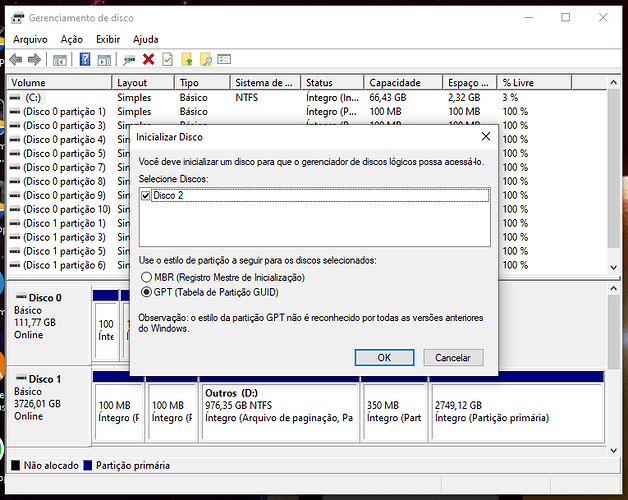Screen dimensions: 628x500
Task: Click the folder search toolbar icon
Action: coord(205,59)
